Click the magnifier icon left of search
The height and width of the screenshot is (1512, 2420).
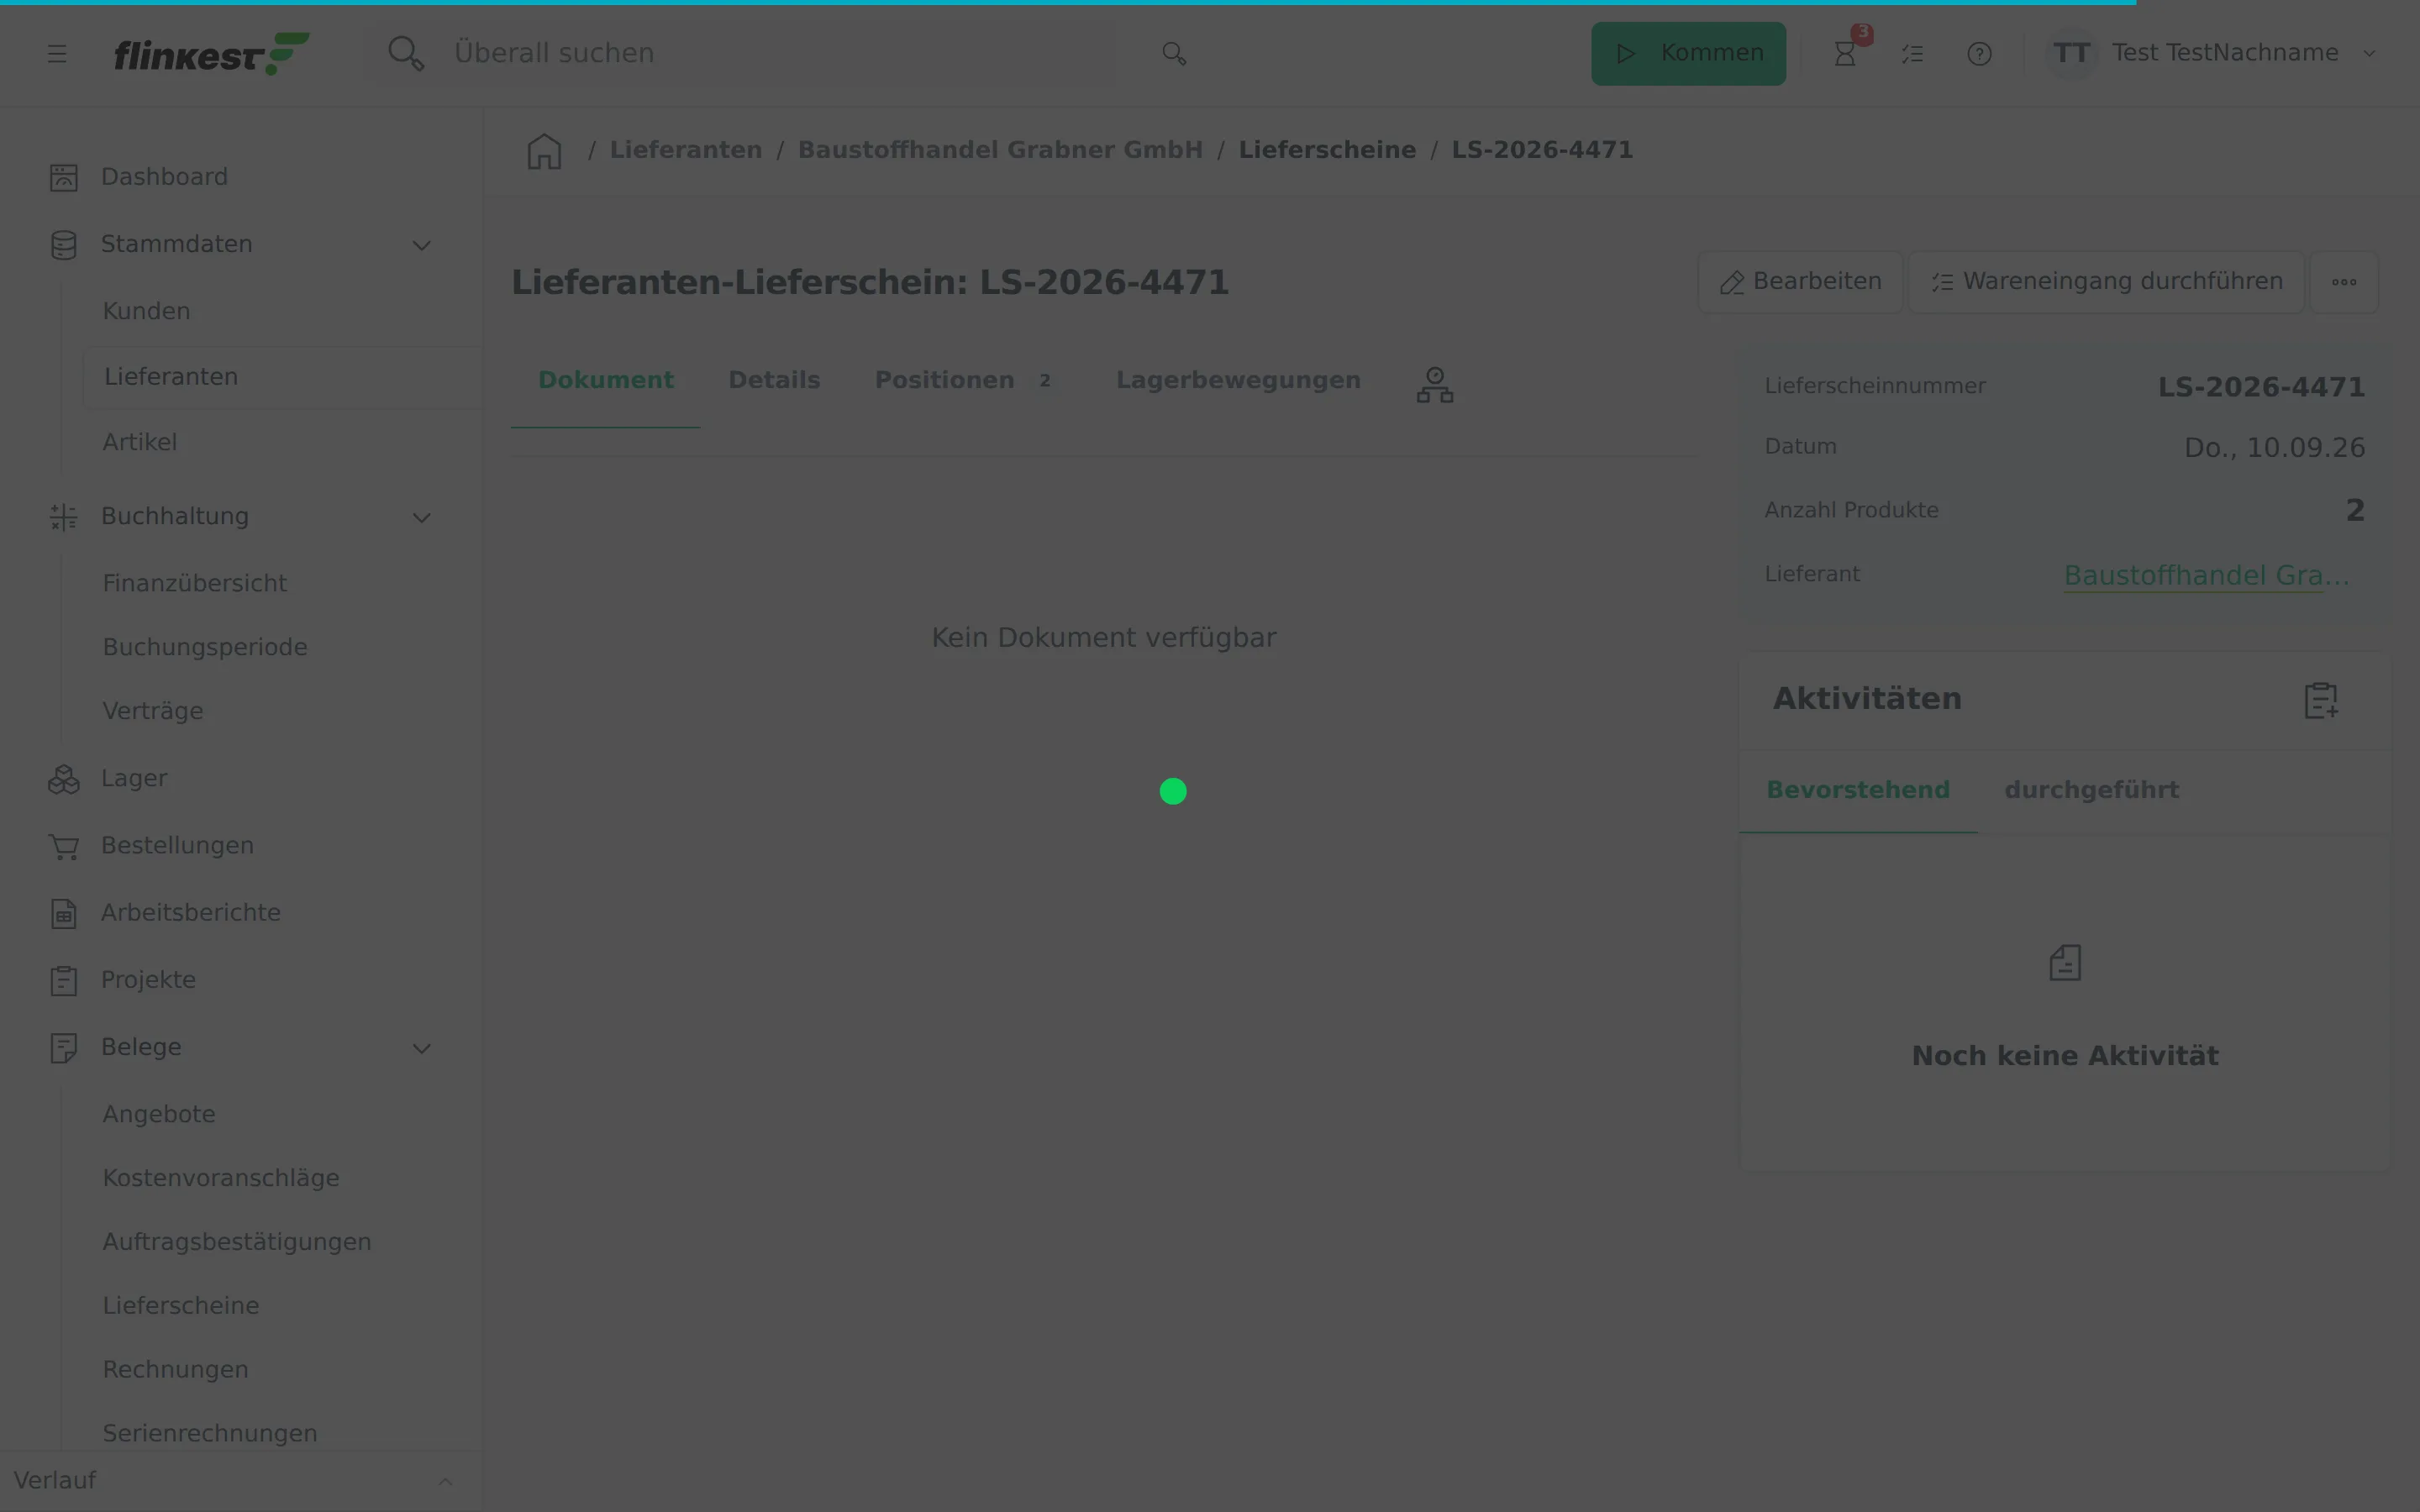(x=406, y=53)
